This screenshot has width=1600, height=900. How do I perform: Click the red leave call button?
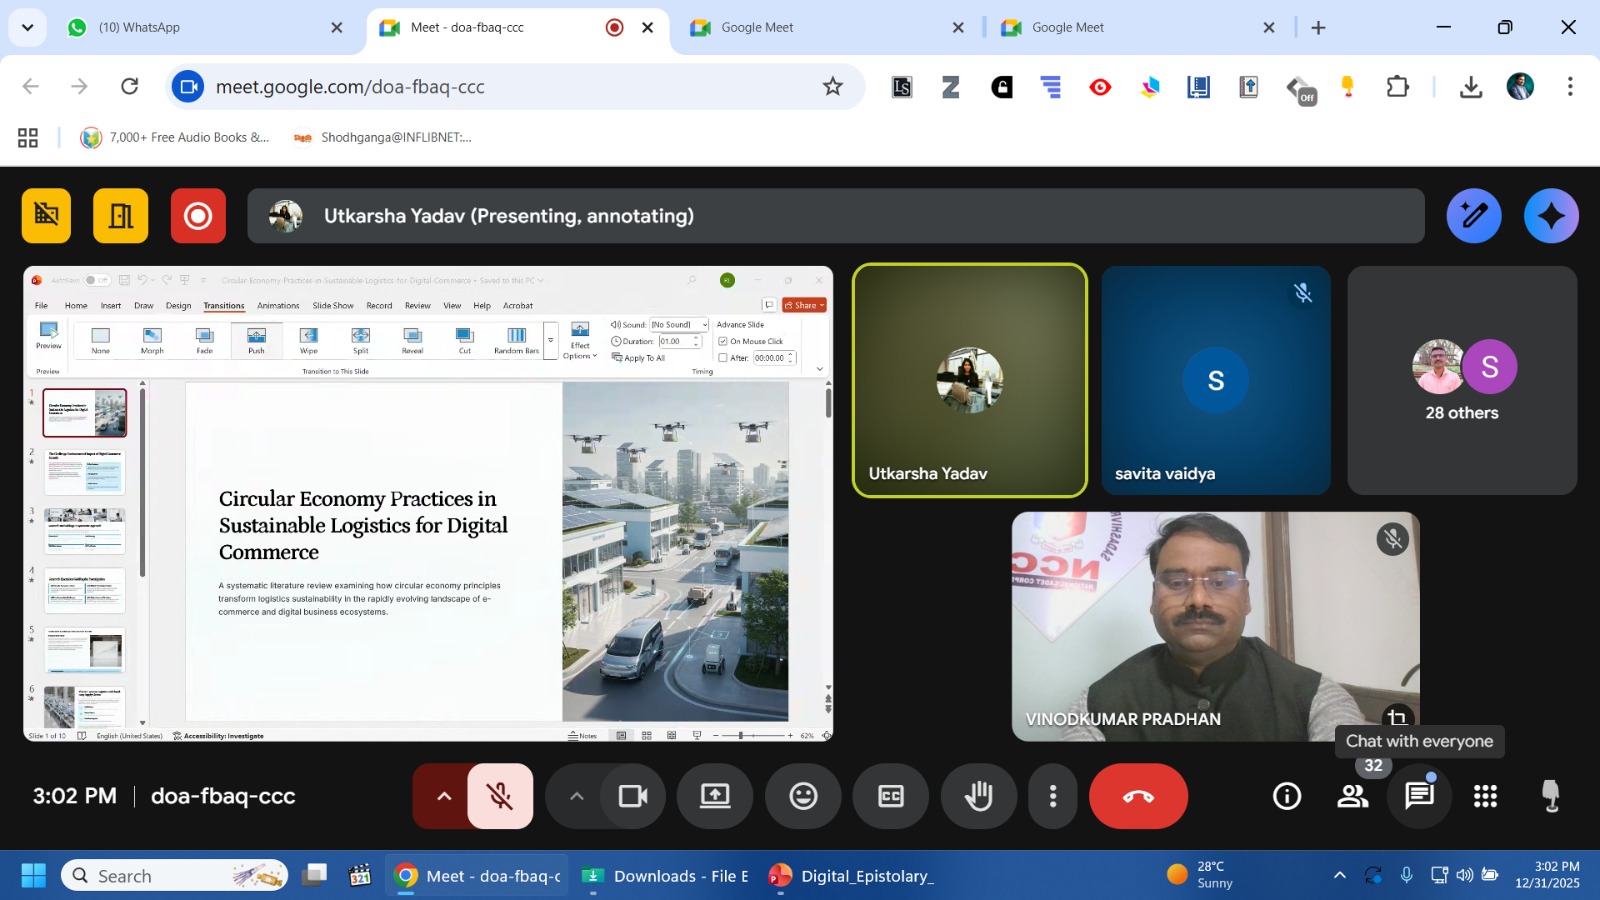click(x=1138, y=796)
